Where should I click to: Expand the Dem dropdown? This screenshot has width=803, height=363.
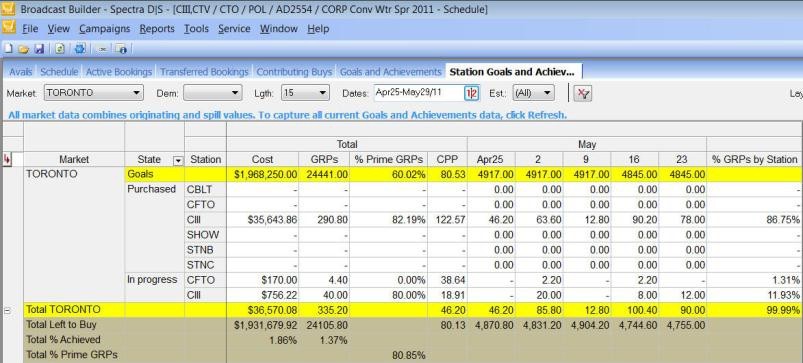pos(213,93)
